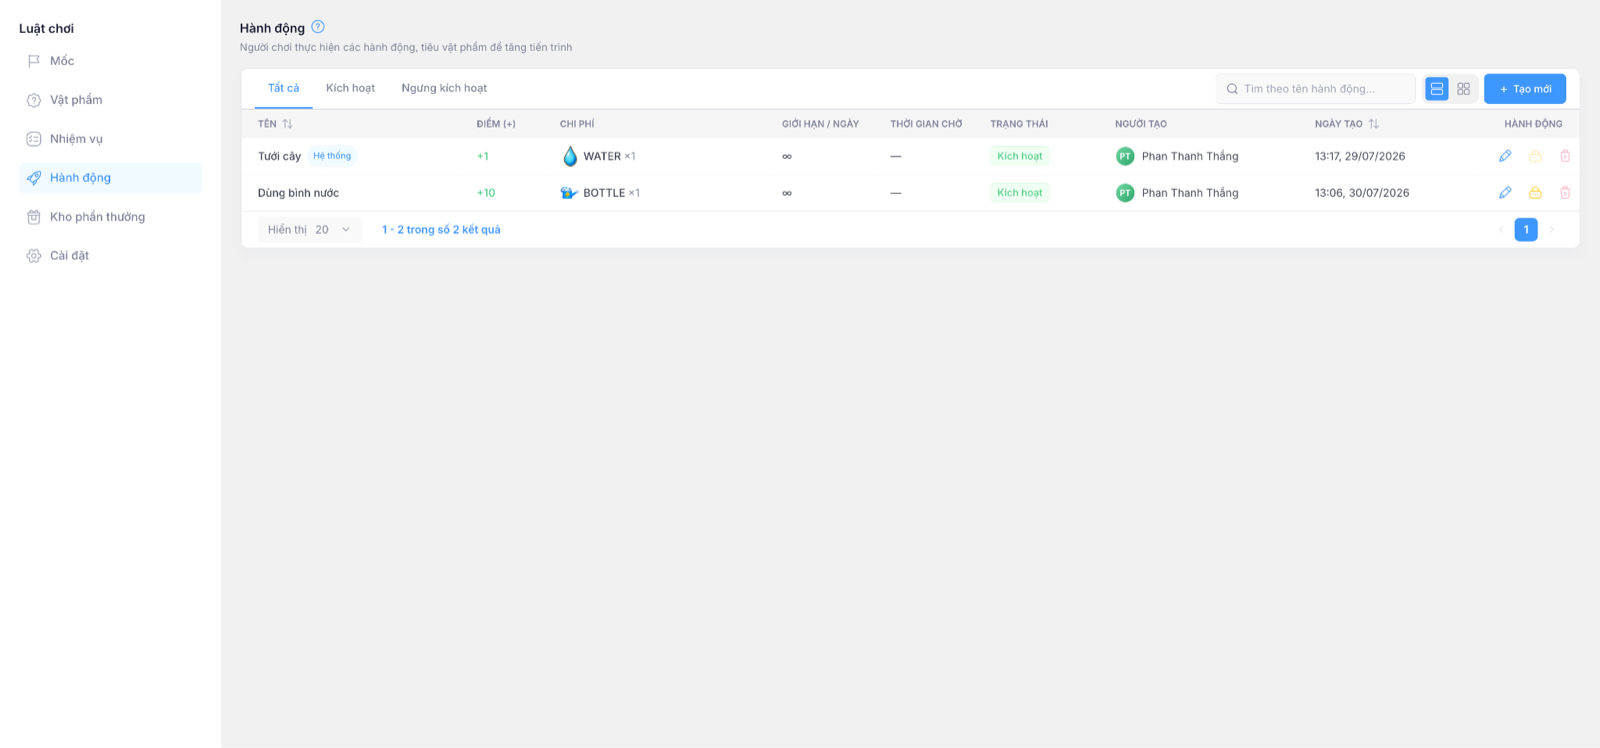Viewport: 1600px width, 748px height.
Task: Switch to list view layout
Action: [1437, 89]
